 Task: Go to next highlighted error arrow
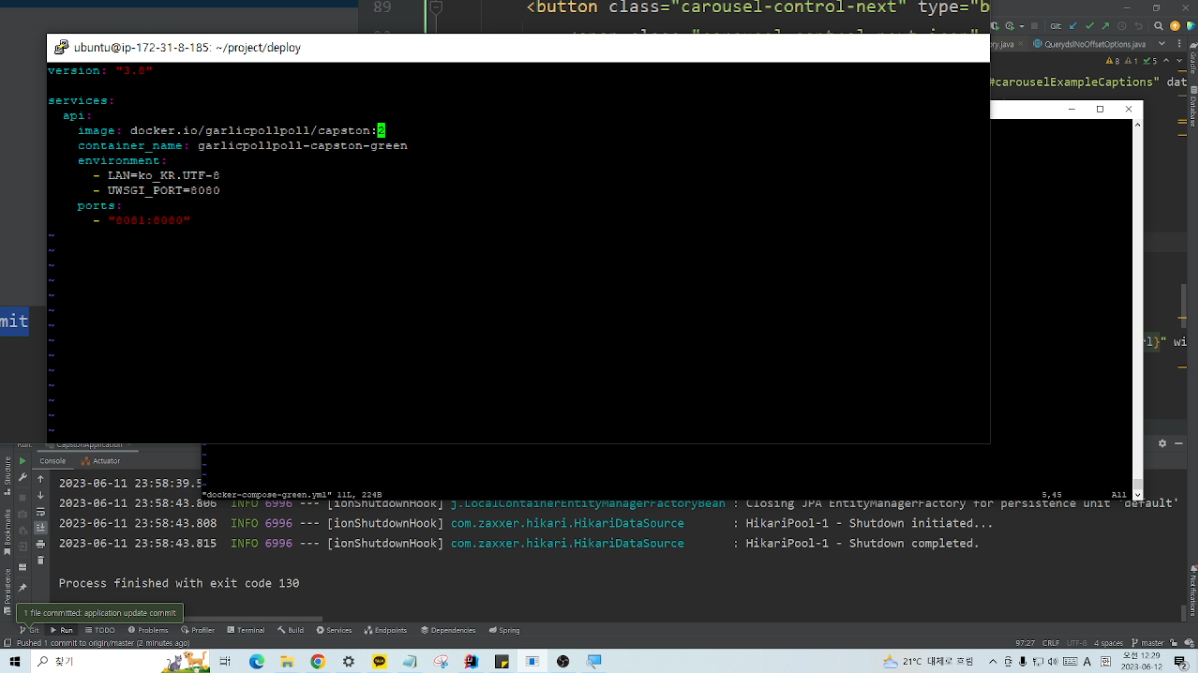1179,61
